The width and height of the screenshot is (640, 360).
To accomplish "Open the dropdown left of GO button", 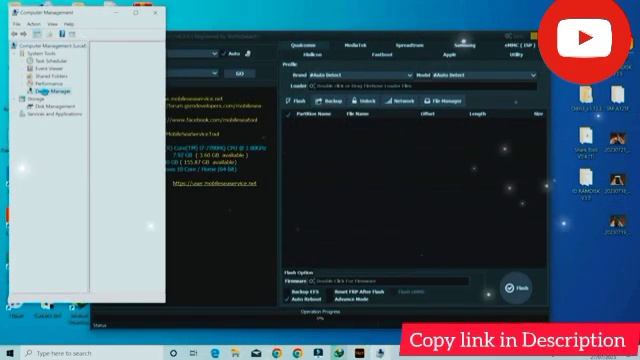I will click(192, 73).
